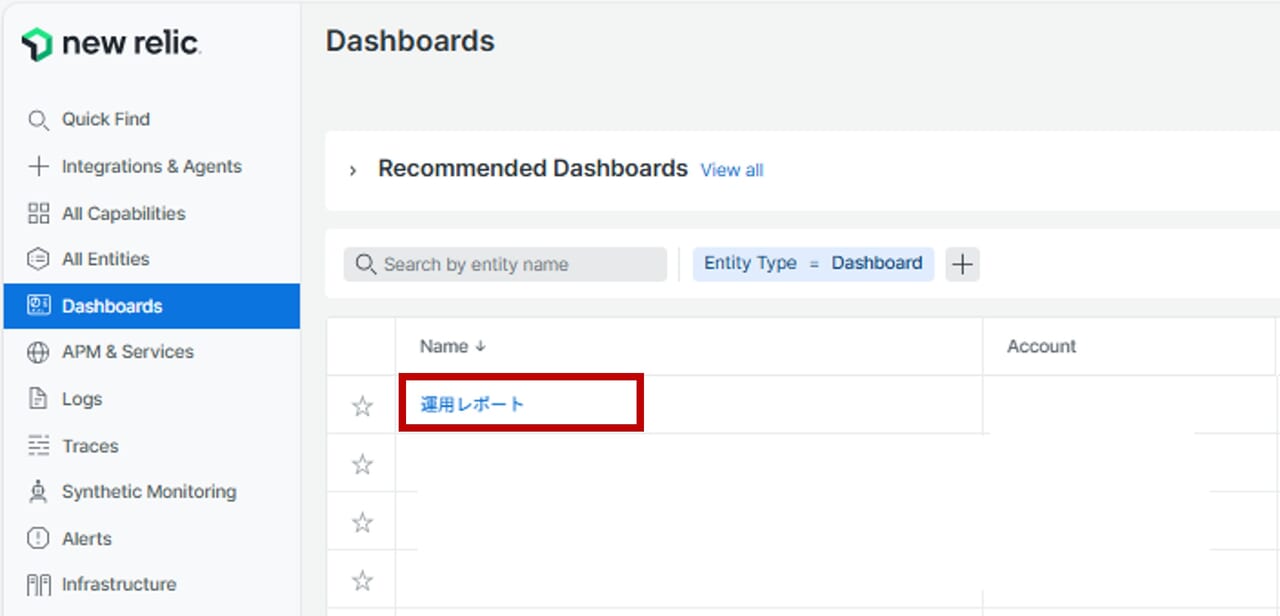Select Alerts from the sidebar
The width and height of the screenshot is (1280, 616).
tap(87, 539)
